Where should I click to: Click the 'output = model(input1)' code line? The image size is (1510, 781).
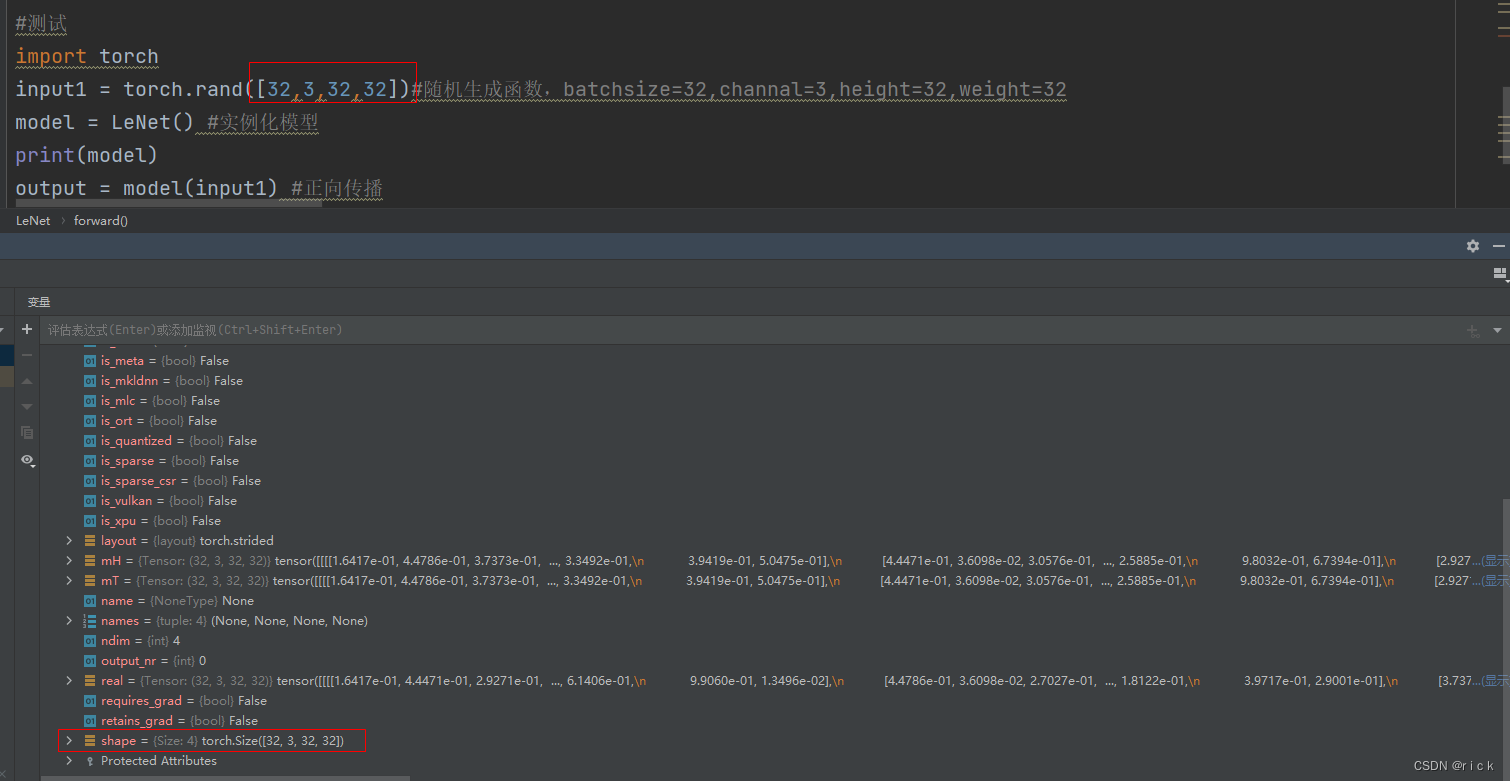[x=200, y=188]
